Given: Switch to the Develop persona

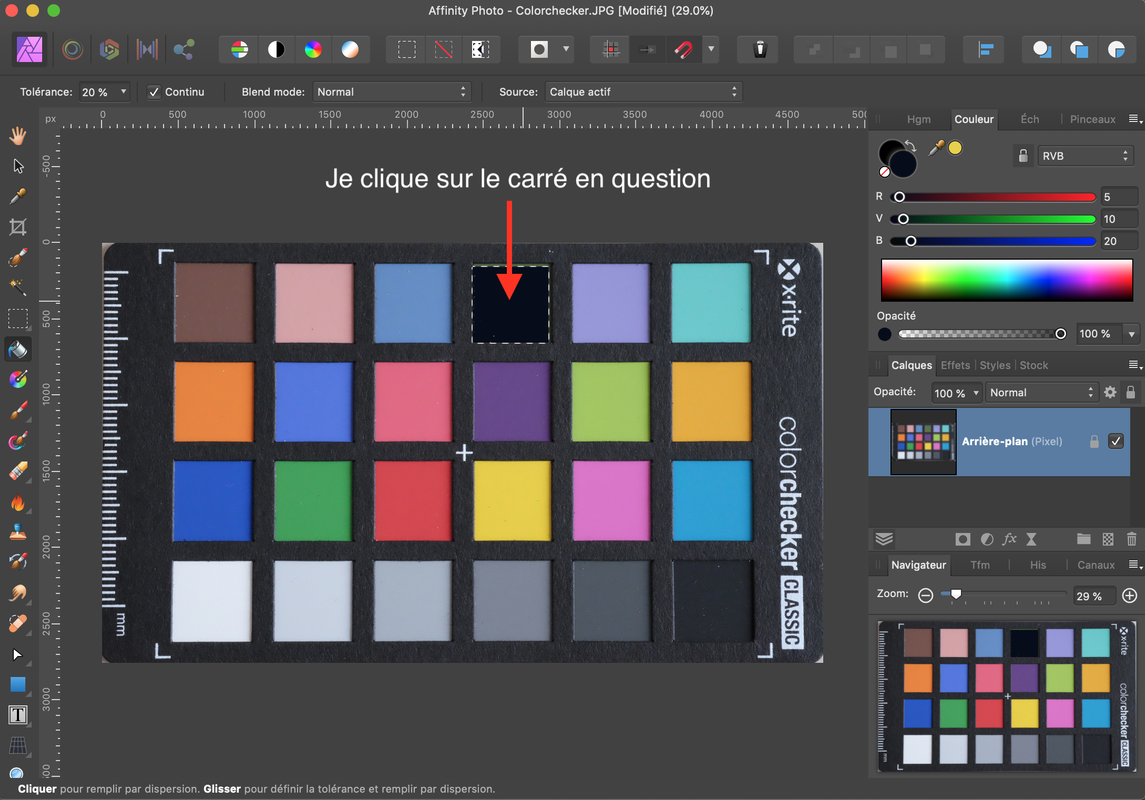Looking at the screenshot, I should click(x=110, y=50).
